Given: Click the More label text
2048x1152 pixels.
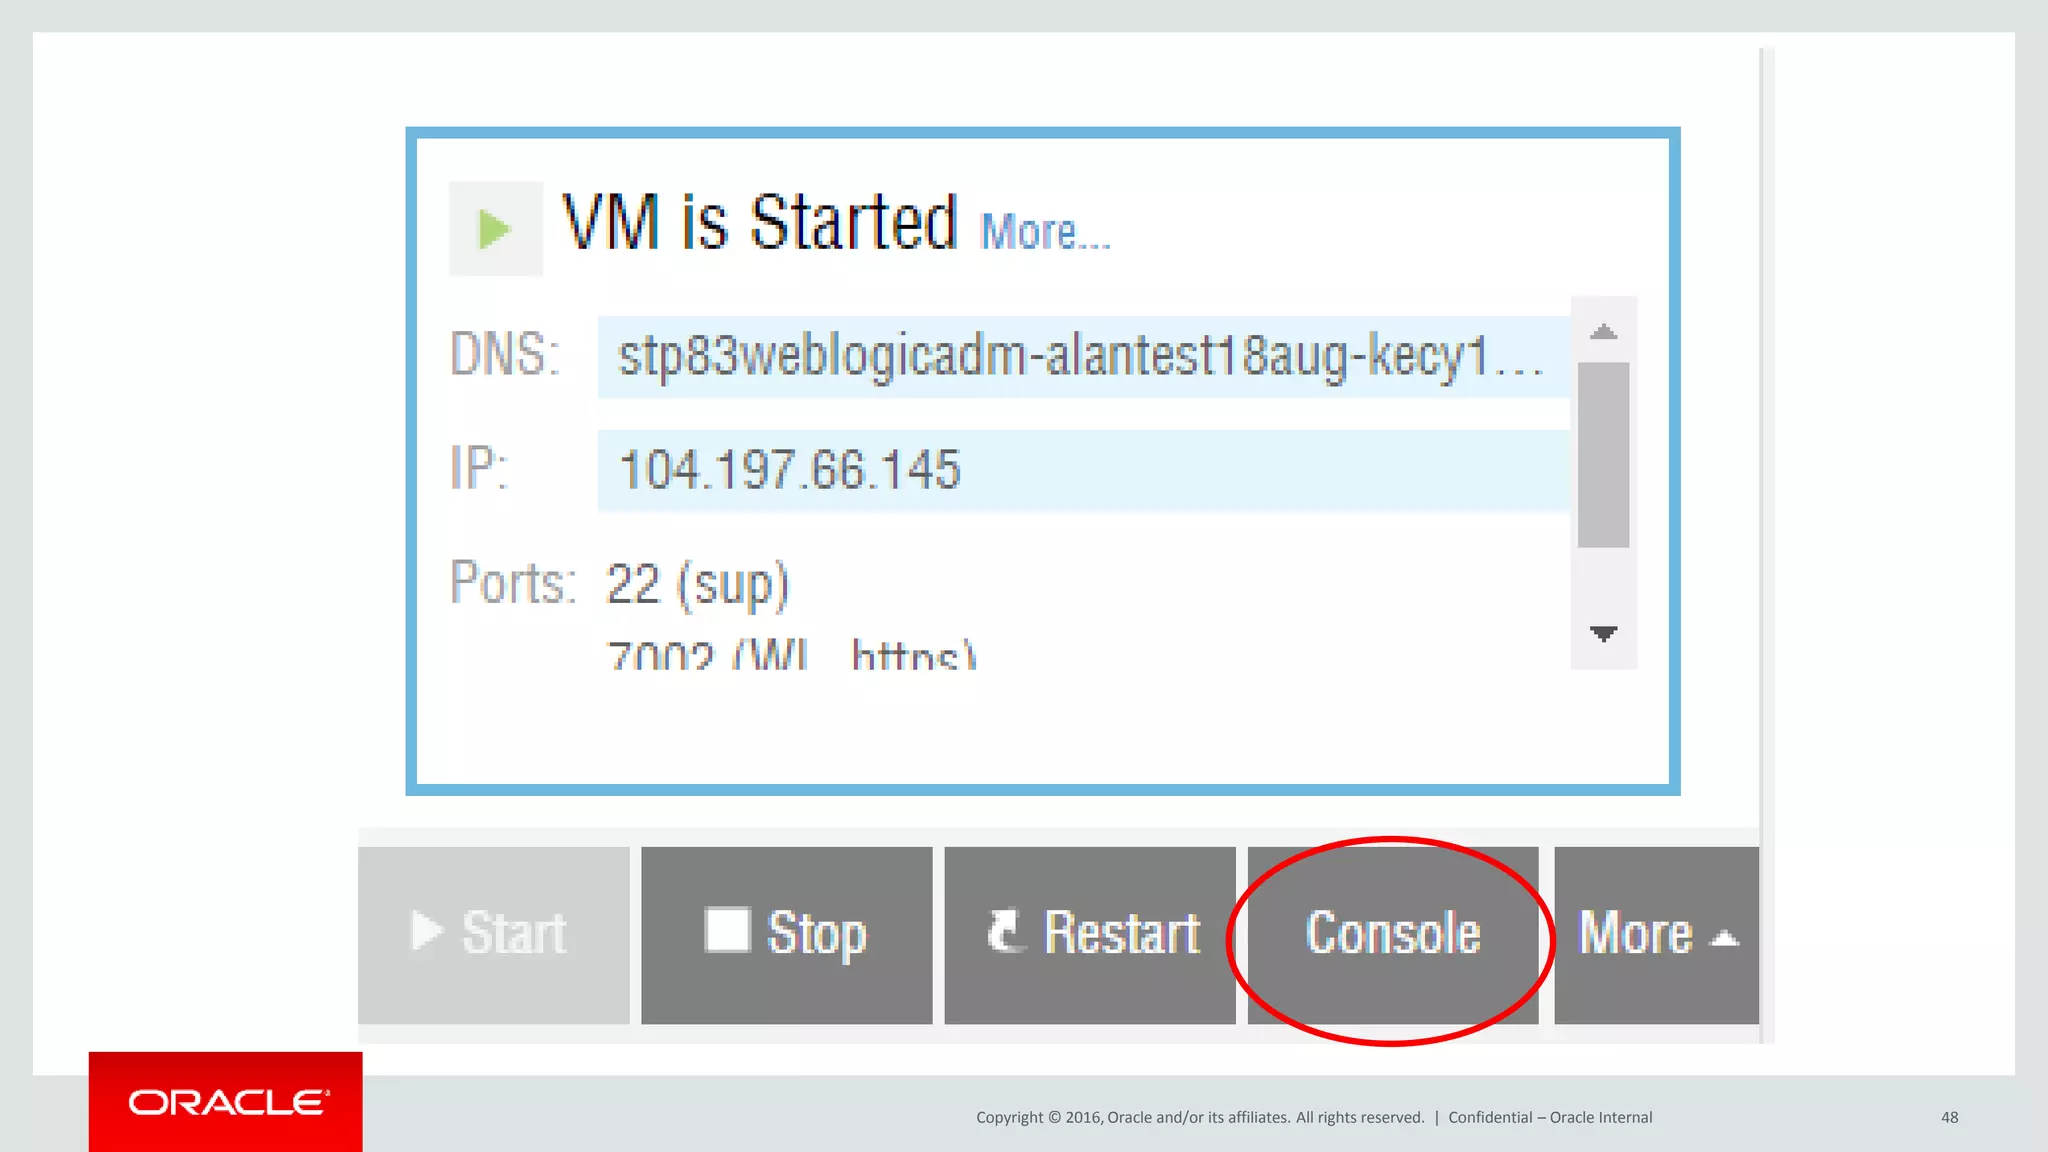Looking at the screenshot, I should [1635, 932].
